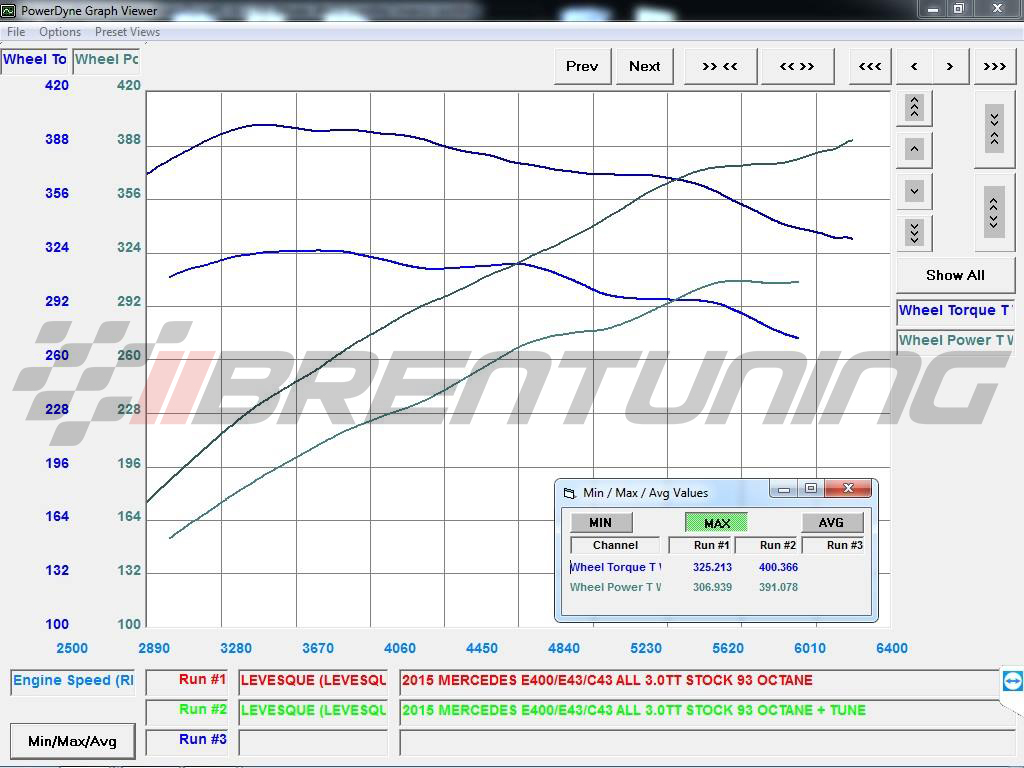Click the triple up-chevron scroll button
1024x768 pixels.
click(914, 107)
